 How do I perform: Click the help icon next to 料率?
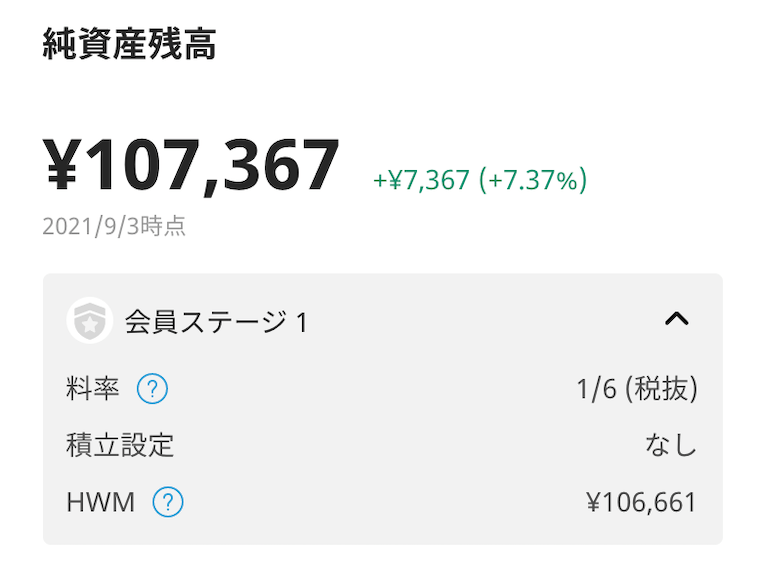click(152, 389)
